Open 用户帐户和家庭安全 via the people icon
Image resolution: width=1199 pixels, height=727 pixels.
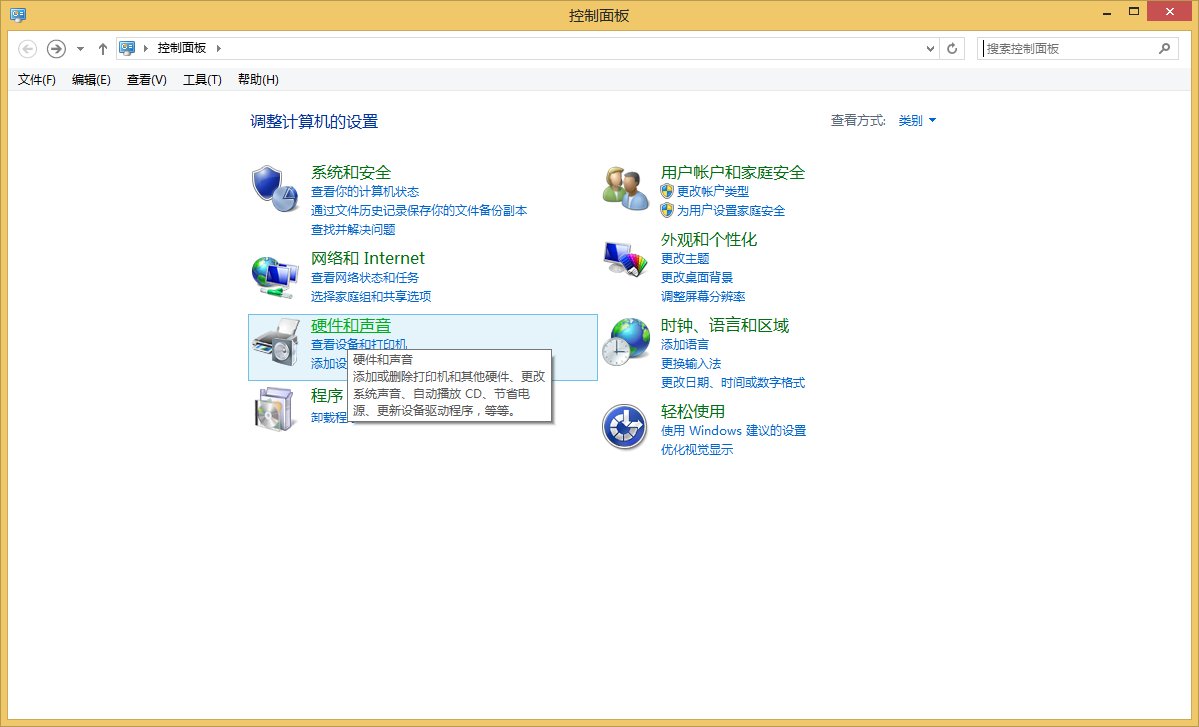[624, 186]
